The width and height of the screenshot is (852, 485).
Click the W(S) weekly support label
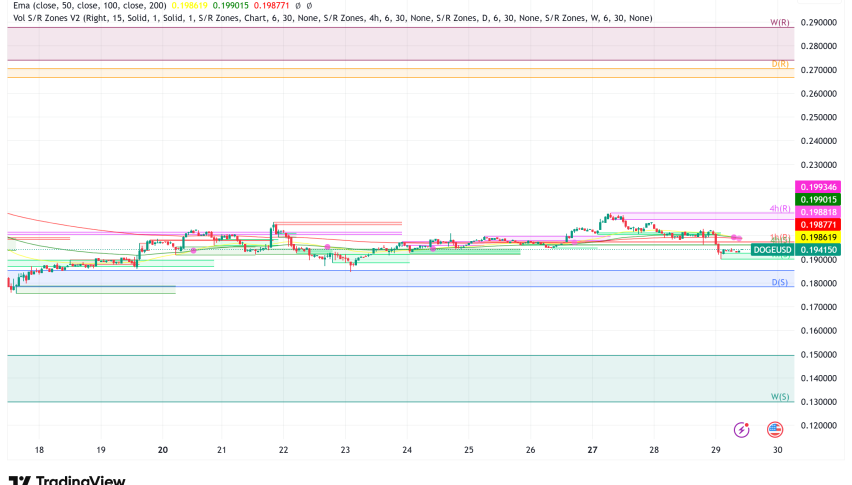click(x=781, y=396)
